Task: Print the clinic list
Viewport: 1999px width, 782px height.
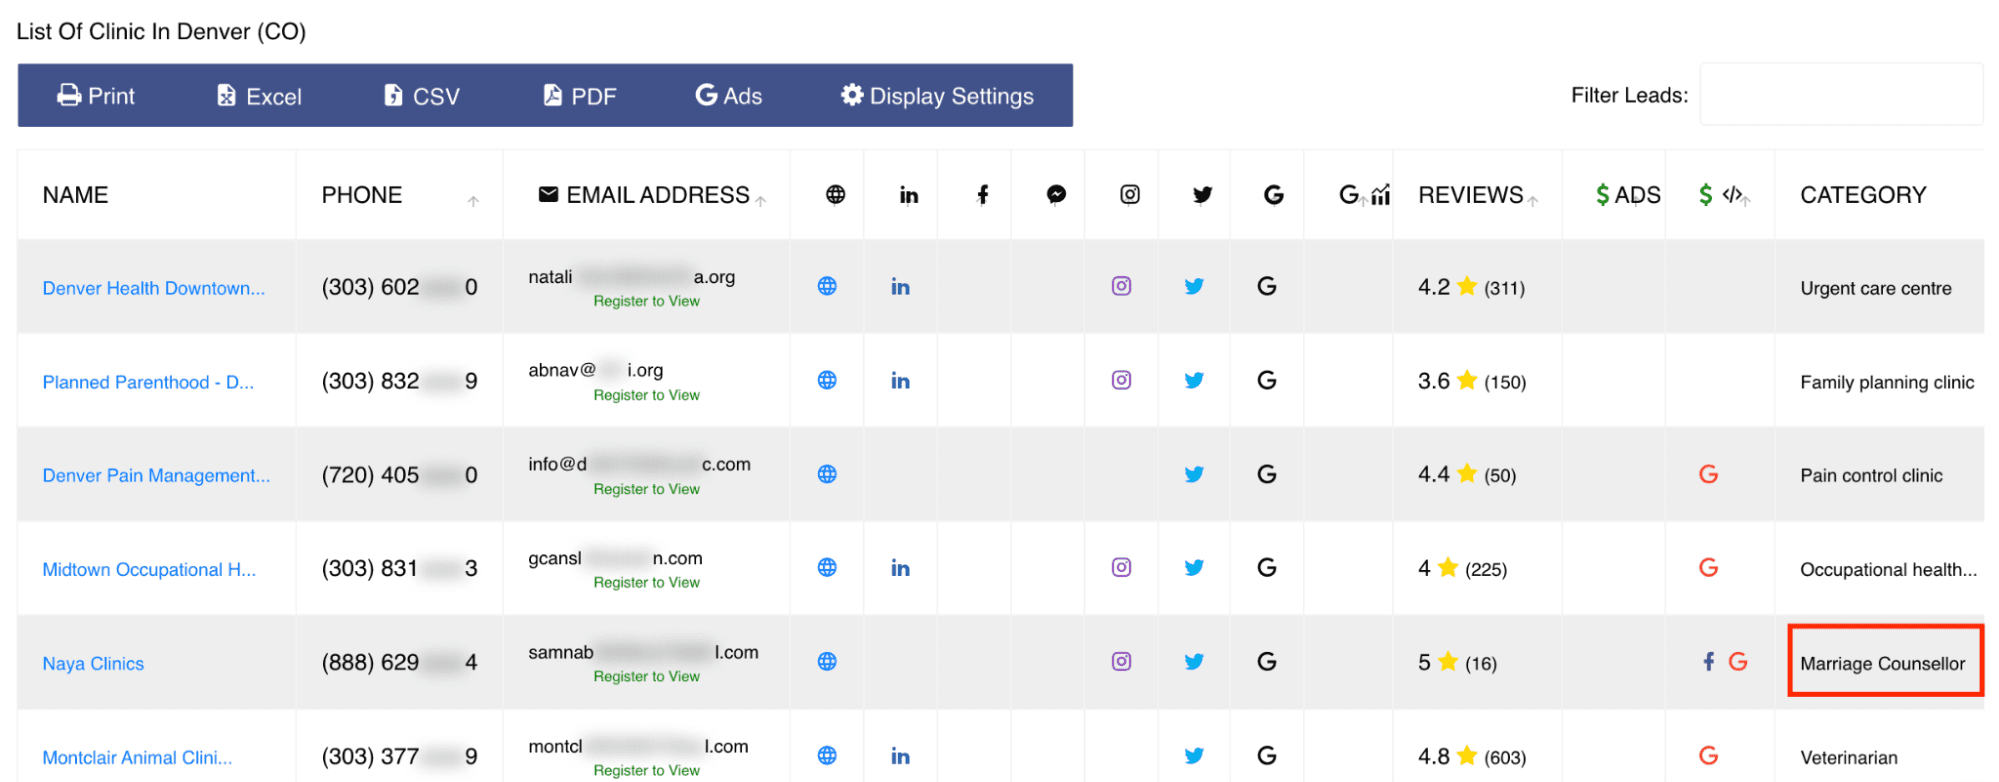Action: 96,96
